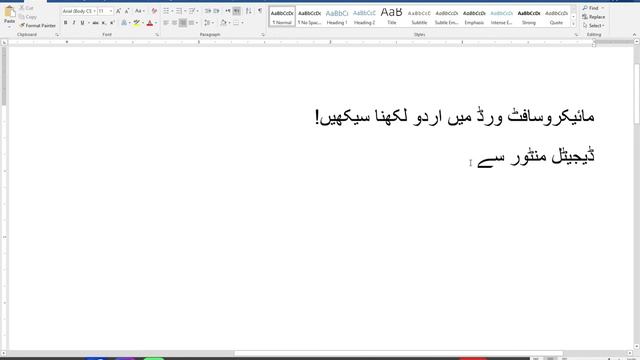Expand the Paste options arrow
Viewport: 640px width, 360px height.
(x=9, y=27)
